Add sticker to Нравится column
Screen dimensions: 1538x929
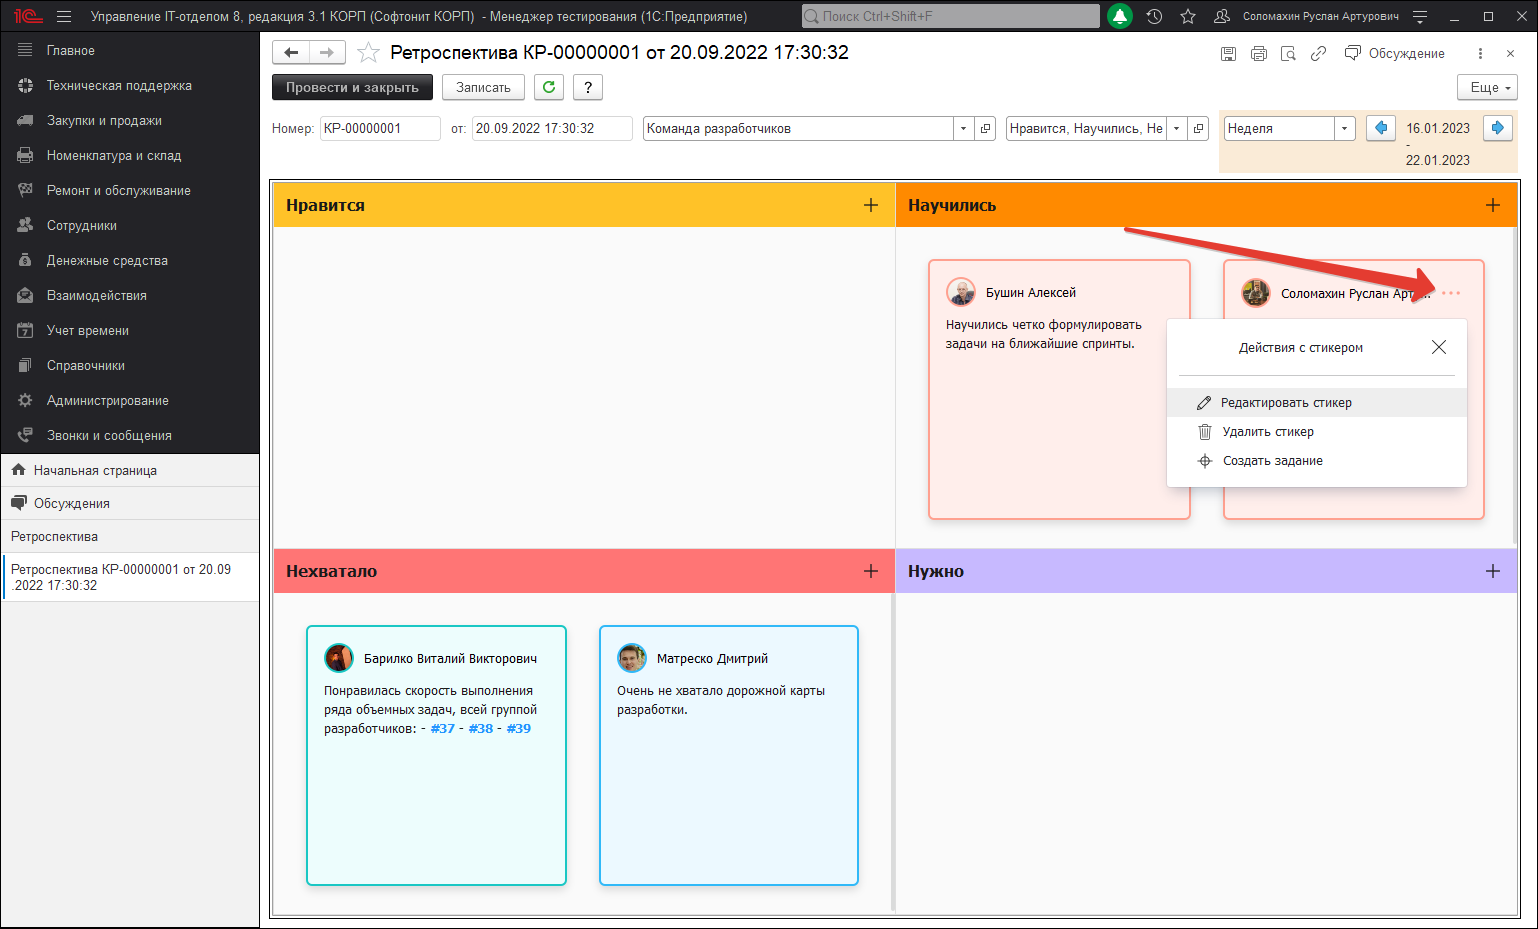point(870,205)
